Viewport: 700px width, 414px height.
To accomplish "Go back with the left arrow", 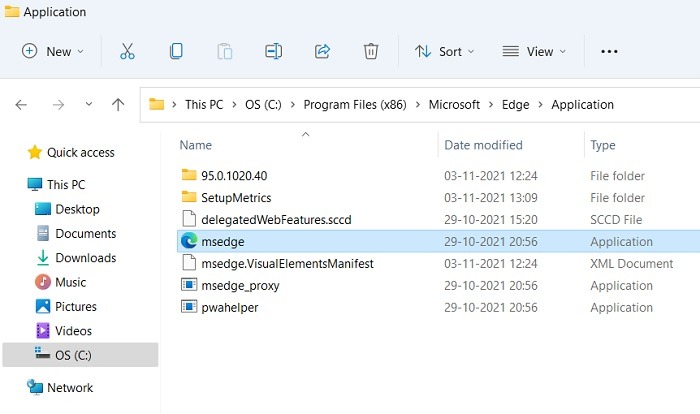I will coord(21,105).
